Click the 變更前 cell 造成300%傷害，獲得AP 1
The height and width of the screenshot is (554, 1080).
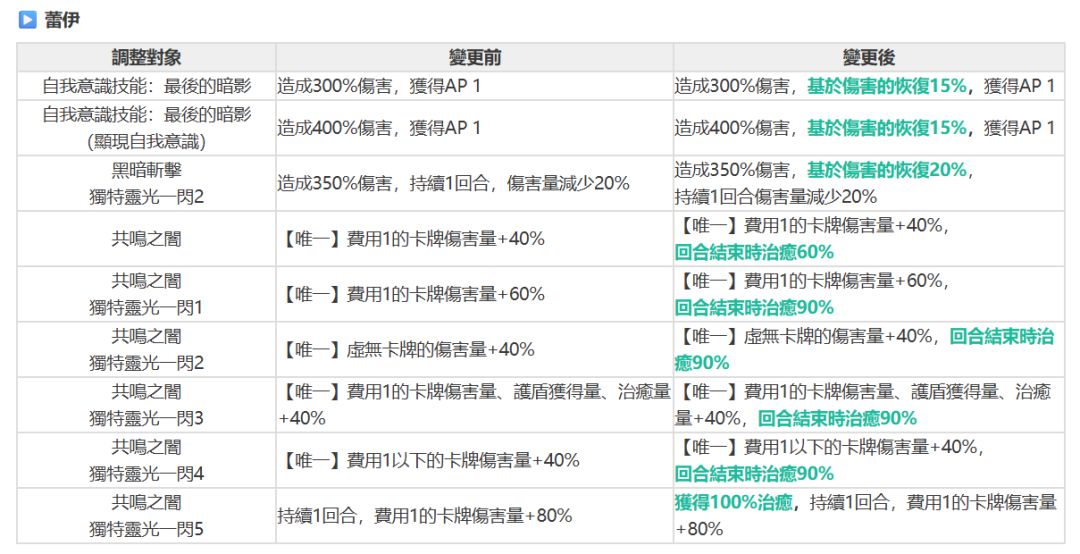pyautogui.click(x=475, y=86)
